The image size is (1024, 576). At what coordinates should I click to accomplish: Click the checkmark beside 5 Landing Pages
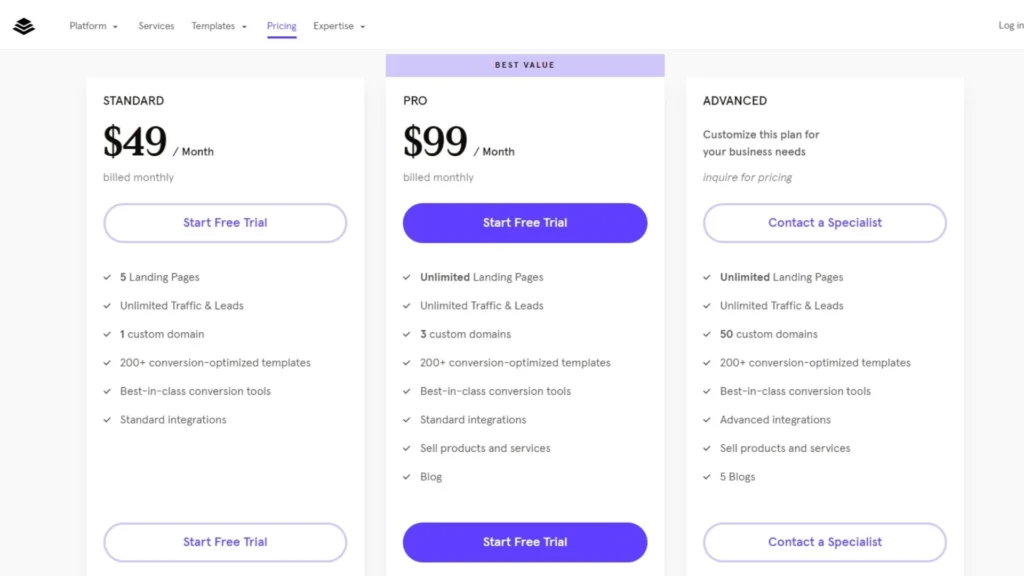[x=107, y=277]
